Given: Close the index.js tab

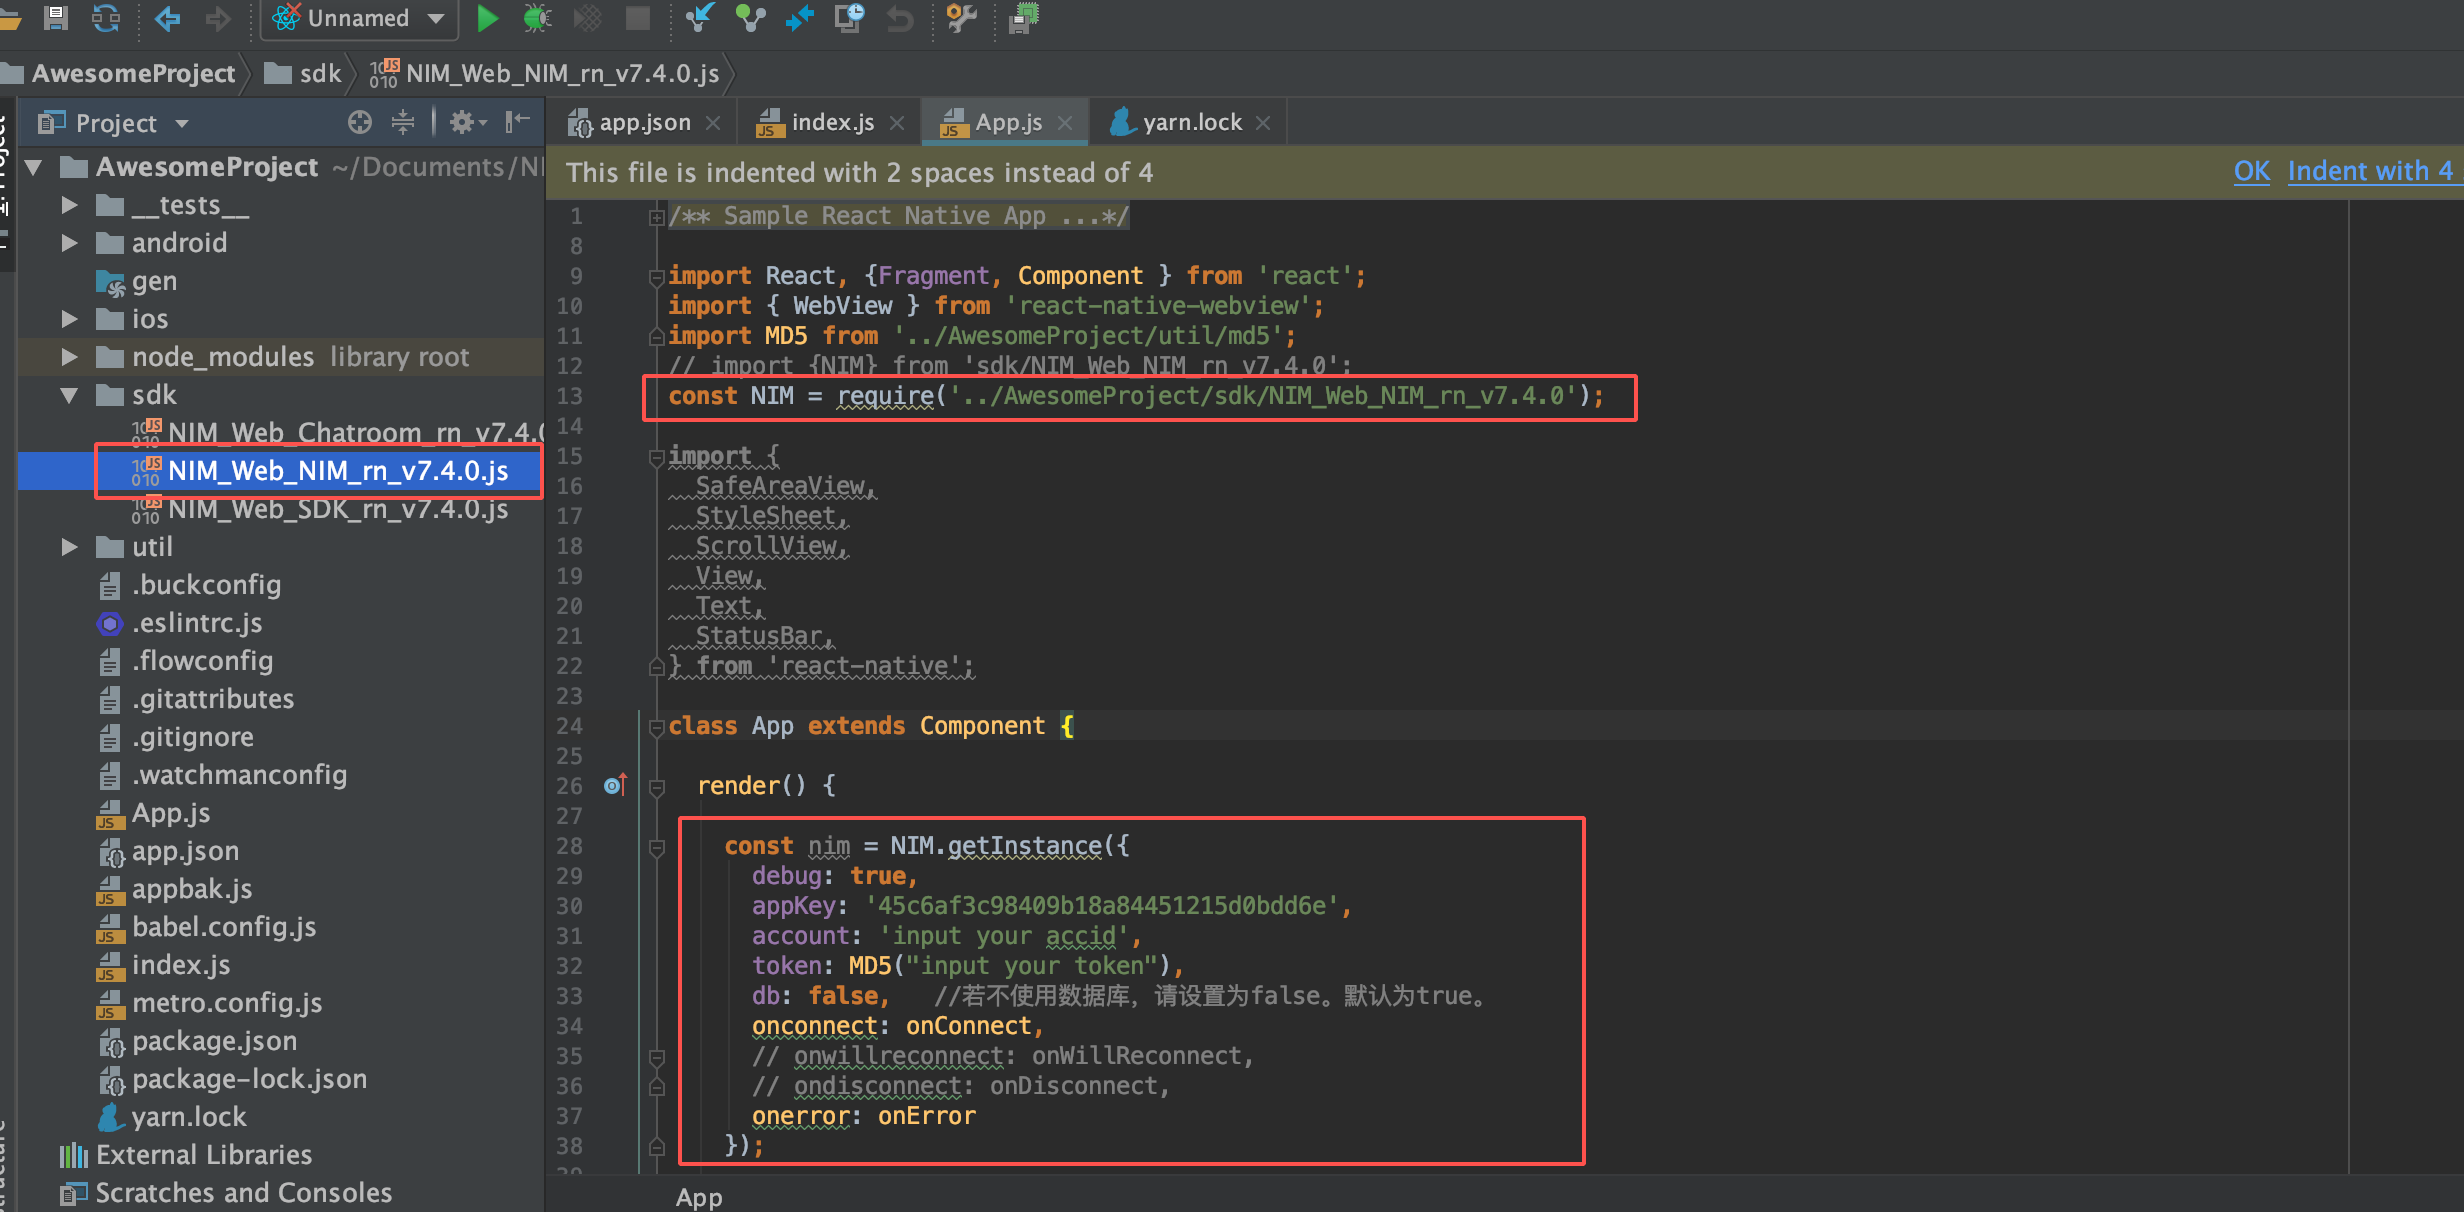Looking at the screenshot, I should [897, 122].
